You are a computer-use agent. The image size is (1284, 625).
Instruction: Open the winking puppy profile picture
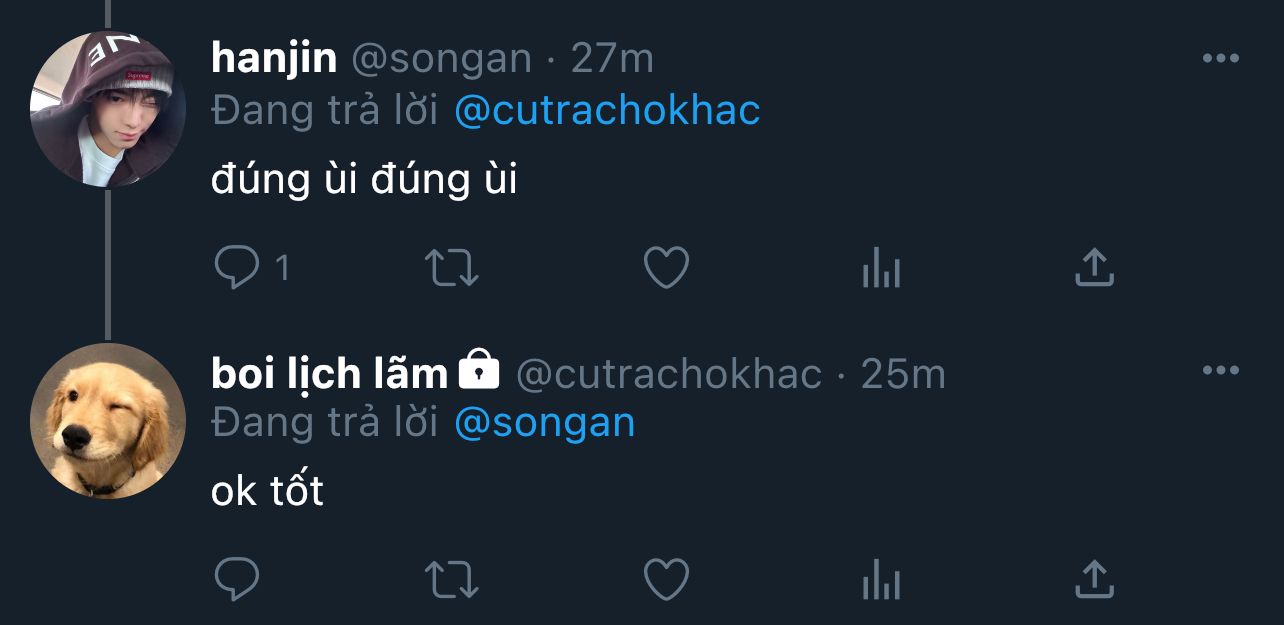pyautogui.click(x=107, y=421)
